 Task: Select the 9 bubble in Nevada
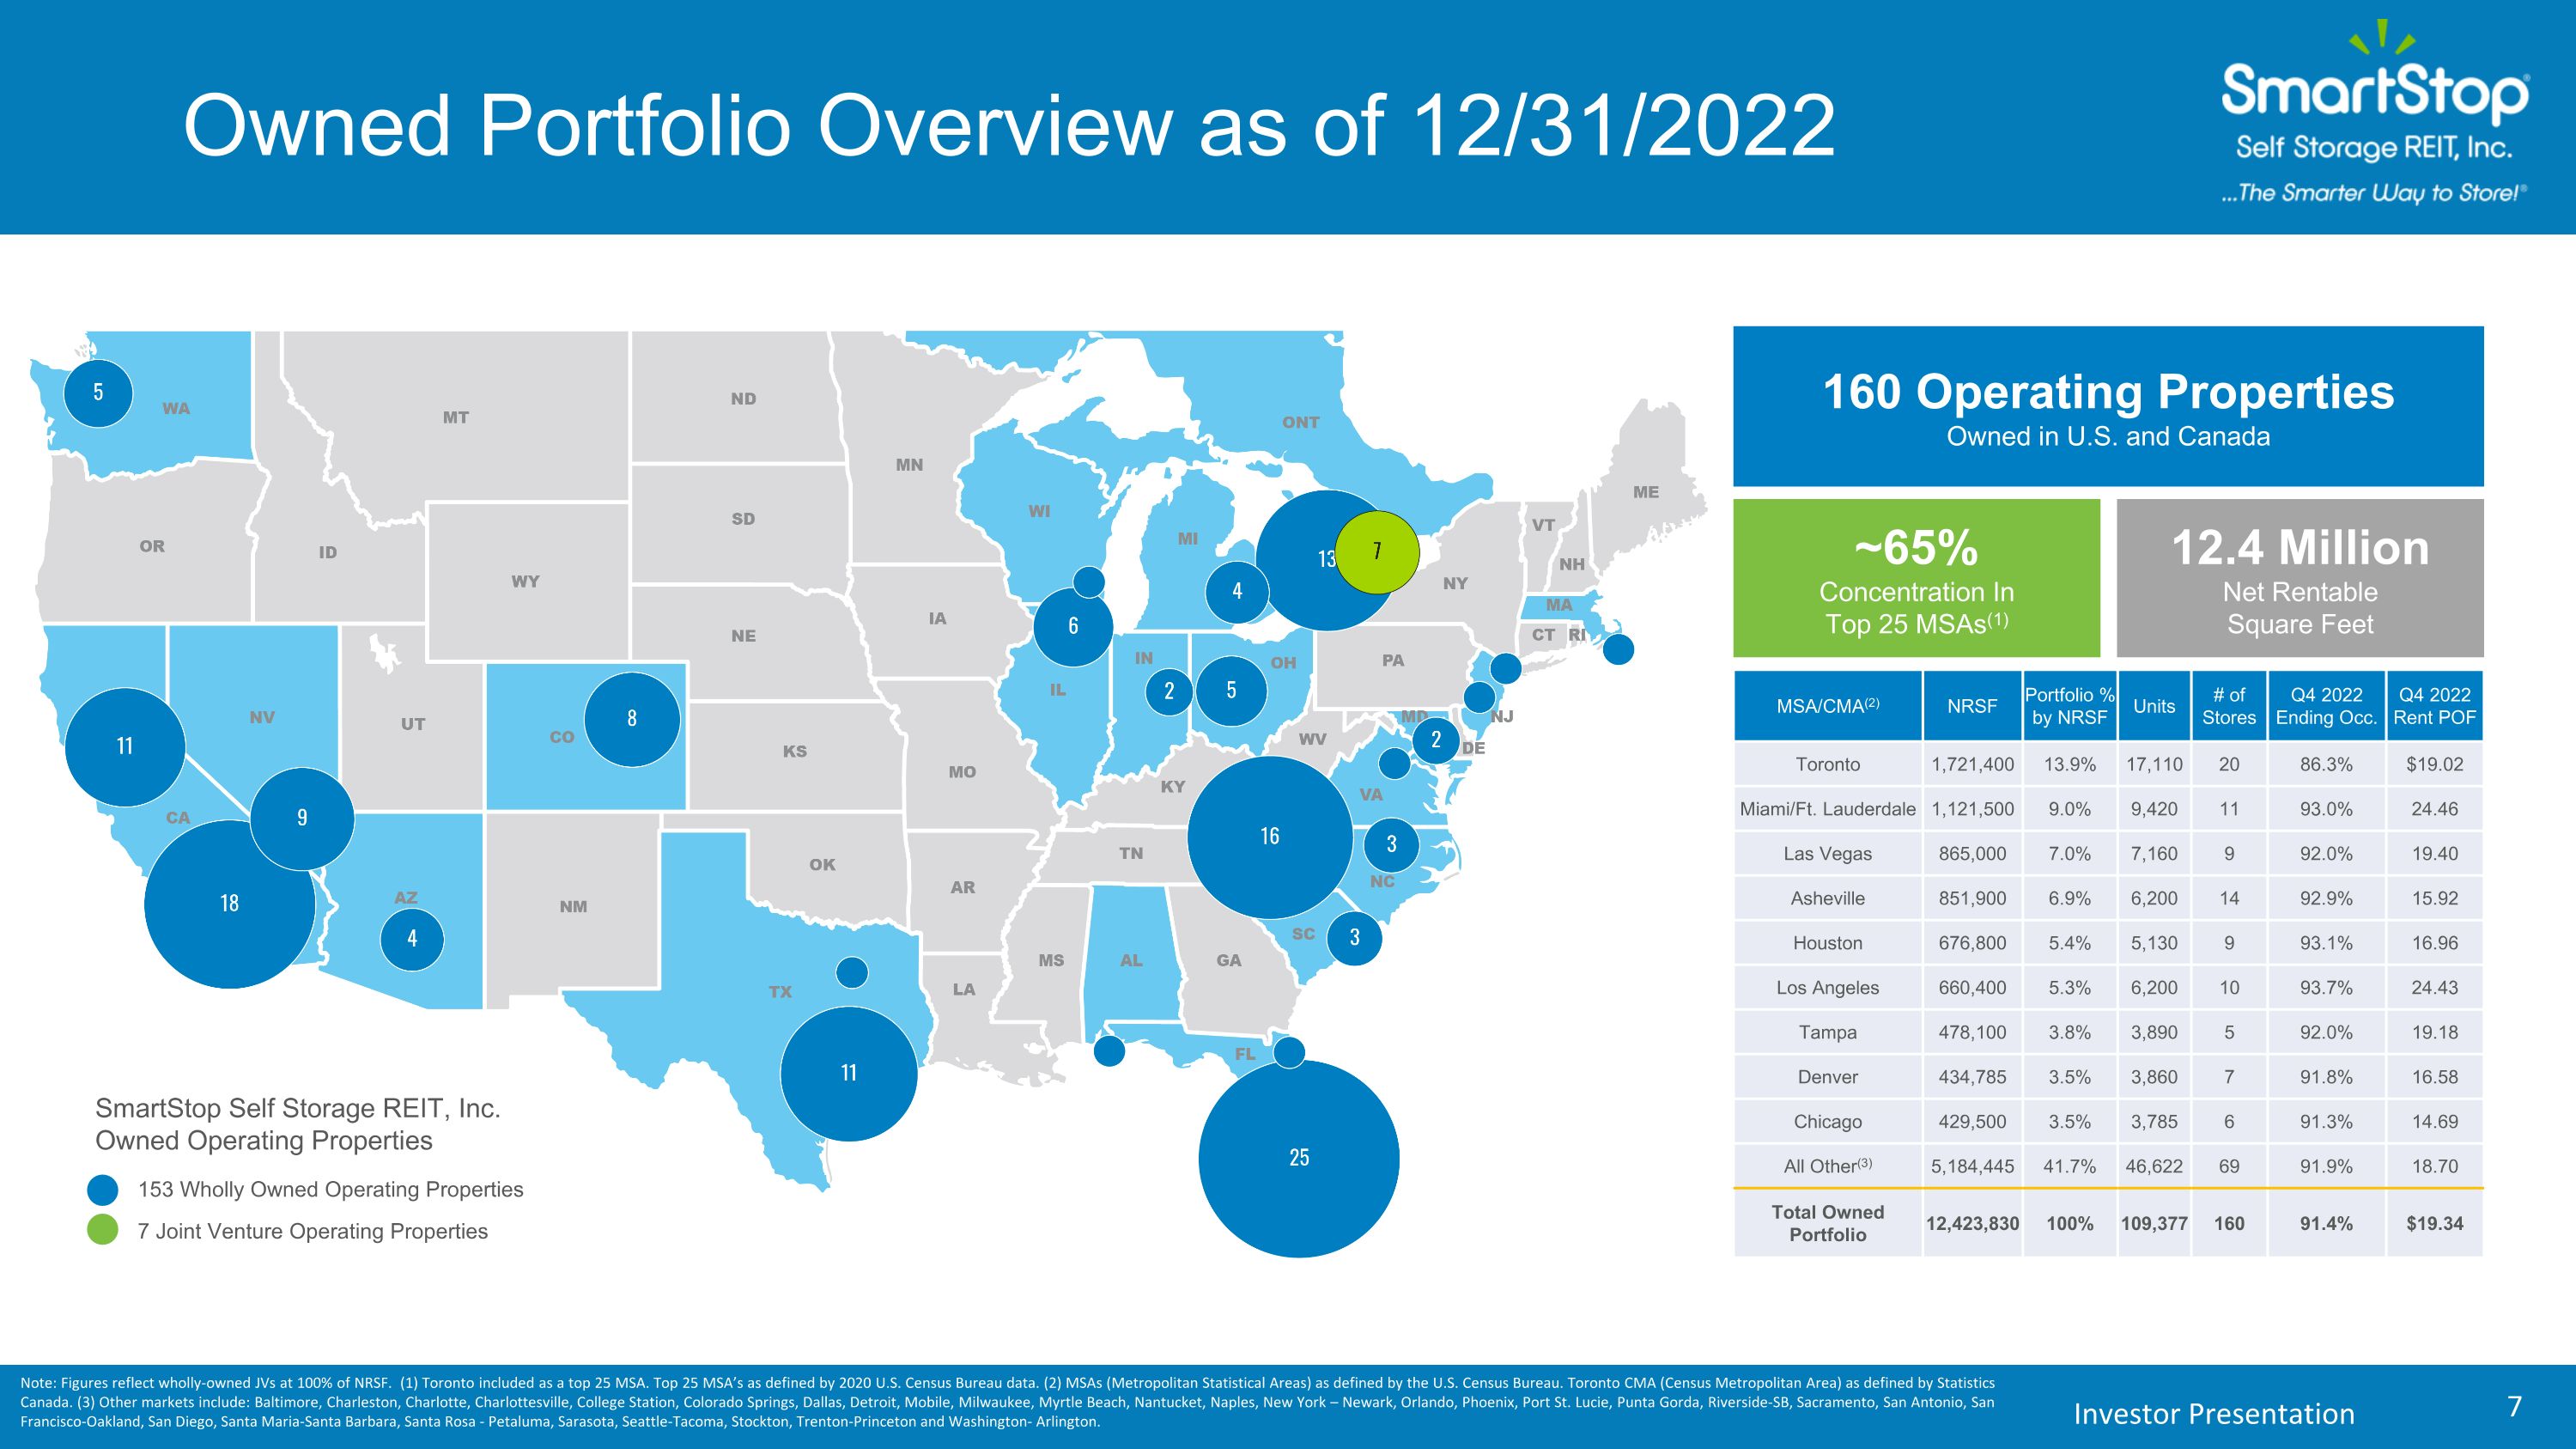point(302,818)
